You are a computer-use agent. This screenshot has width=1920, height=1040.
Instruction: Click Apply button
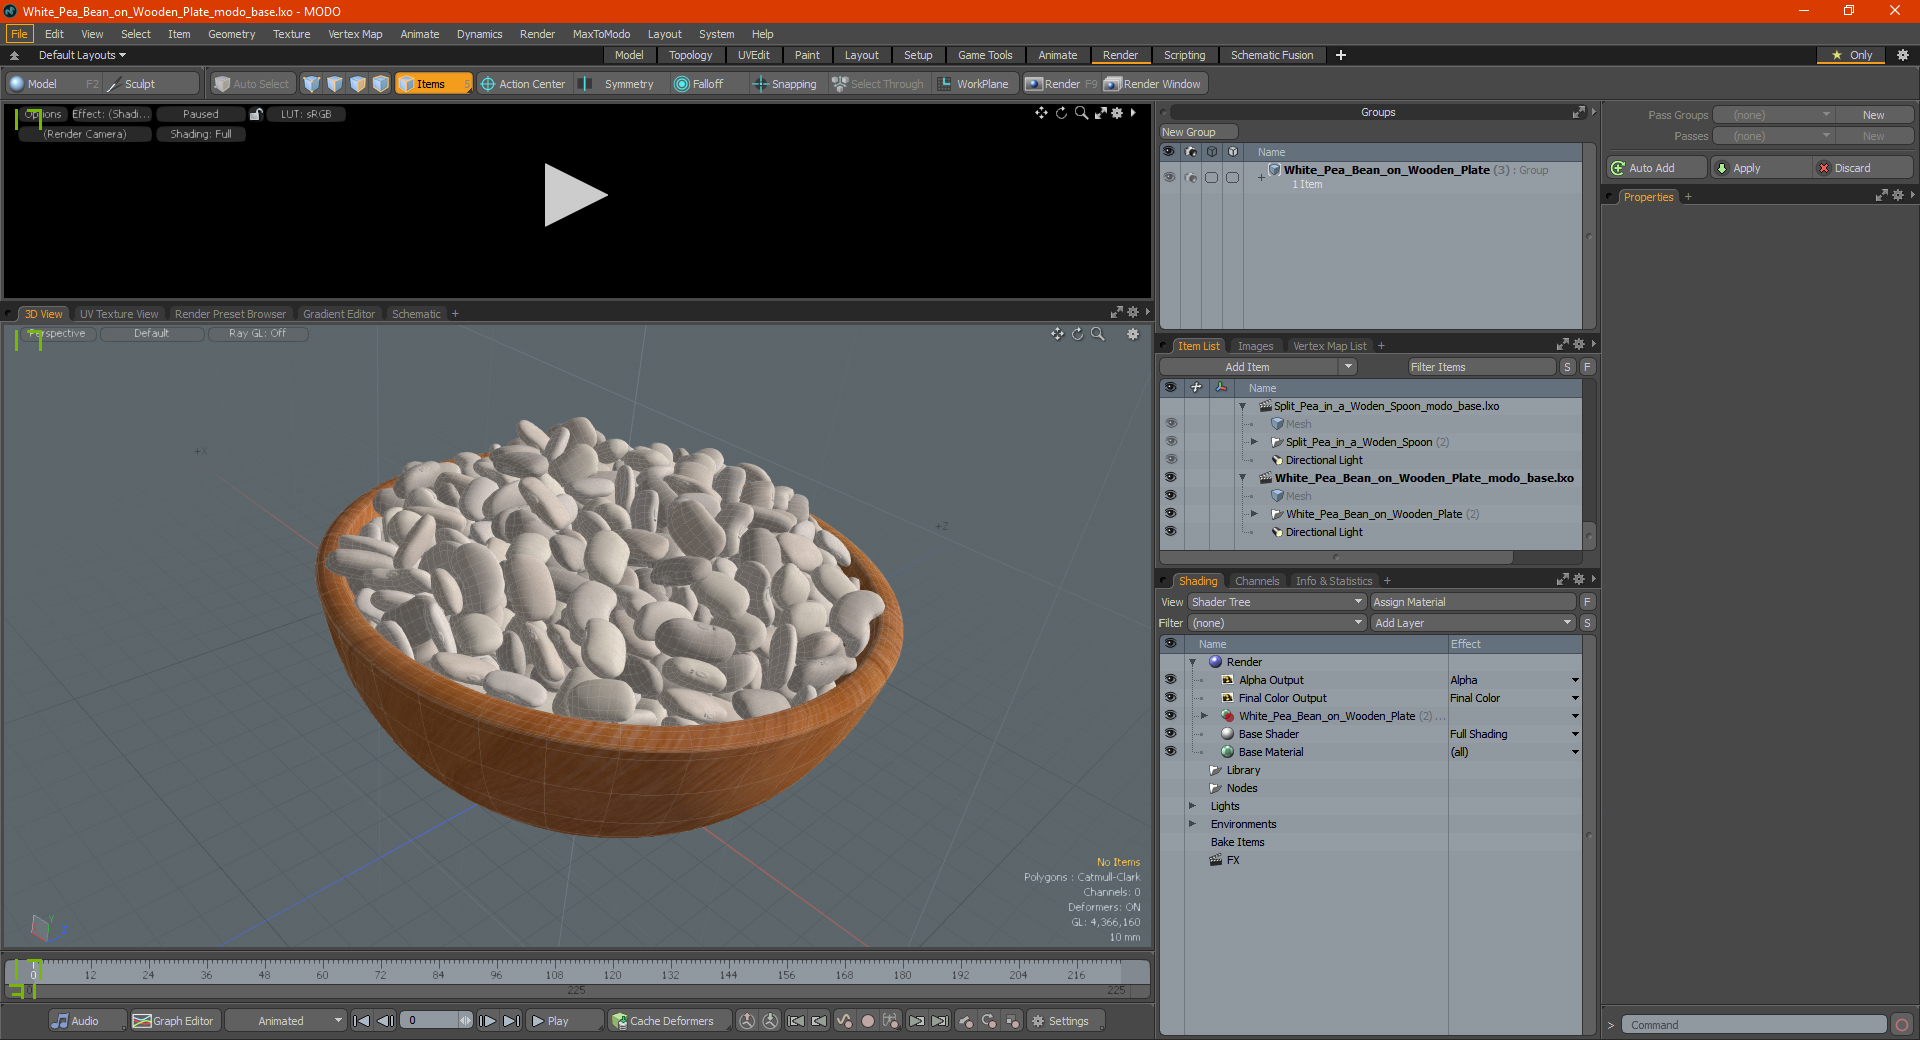coord(1760,168)
